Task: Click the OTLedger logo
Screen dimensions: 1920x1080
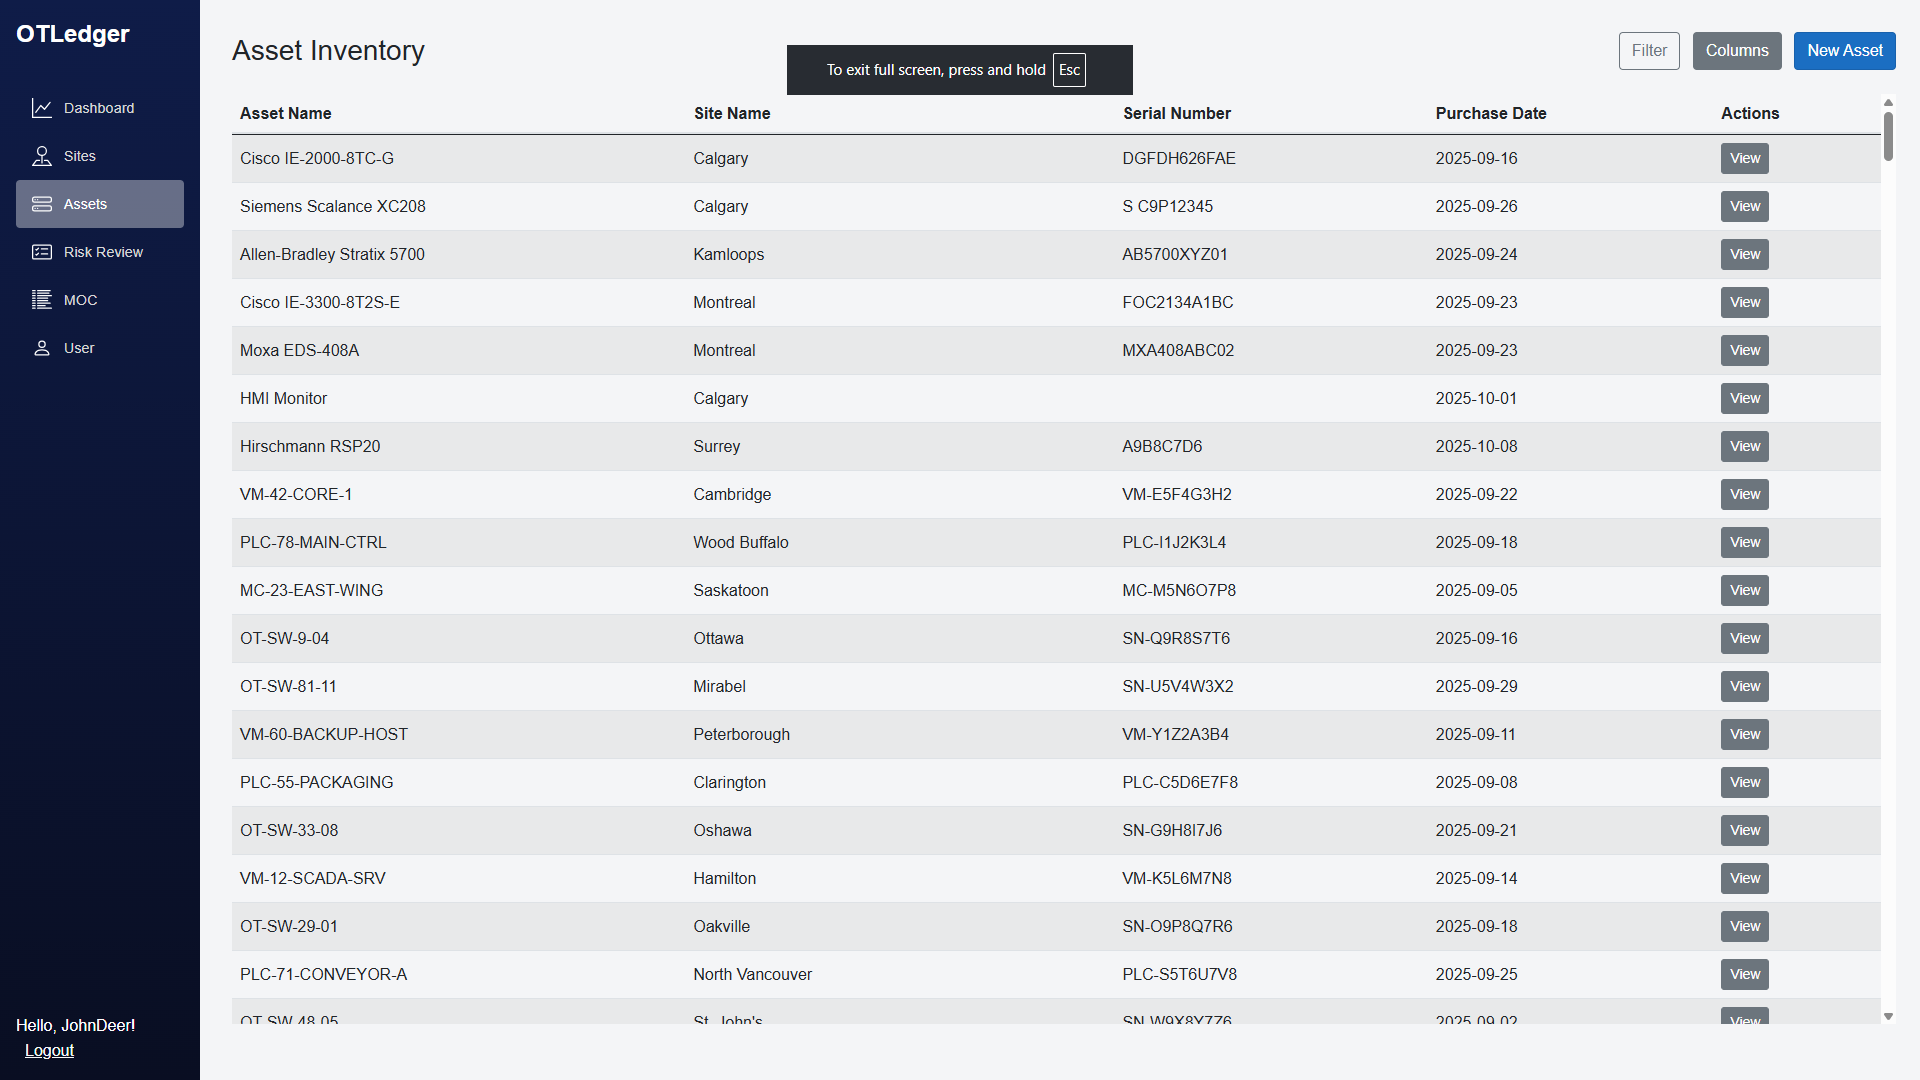Action: point(72,33)
